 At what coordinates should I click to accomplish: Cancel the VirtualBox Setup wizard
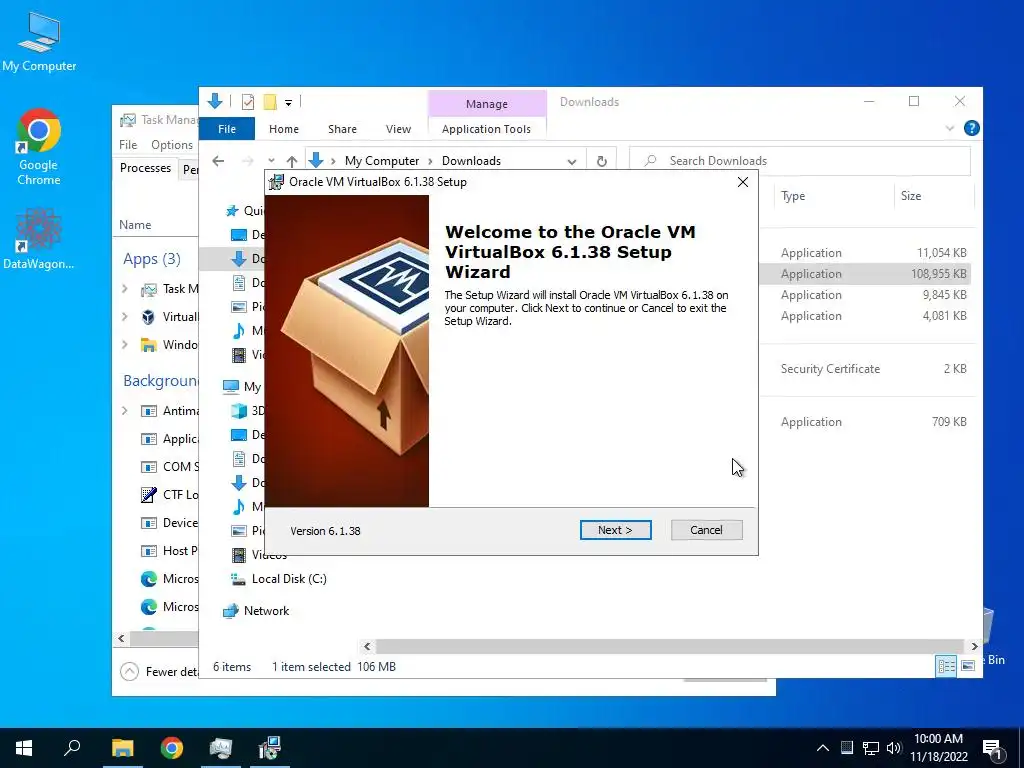click(x=706, y=530)
